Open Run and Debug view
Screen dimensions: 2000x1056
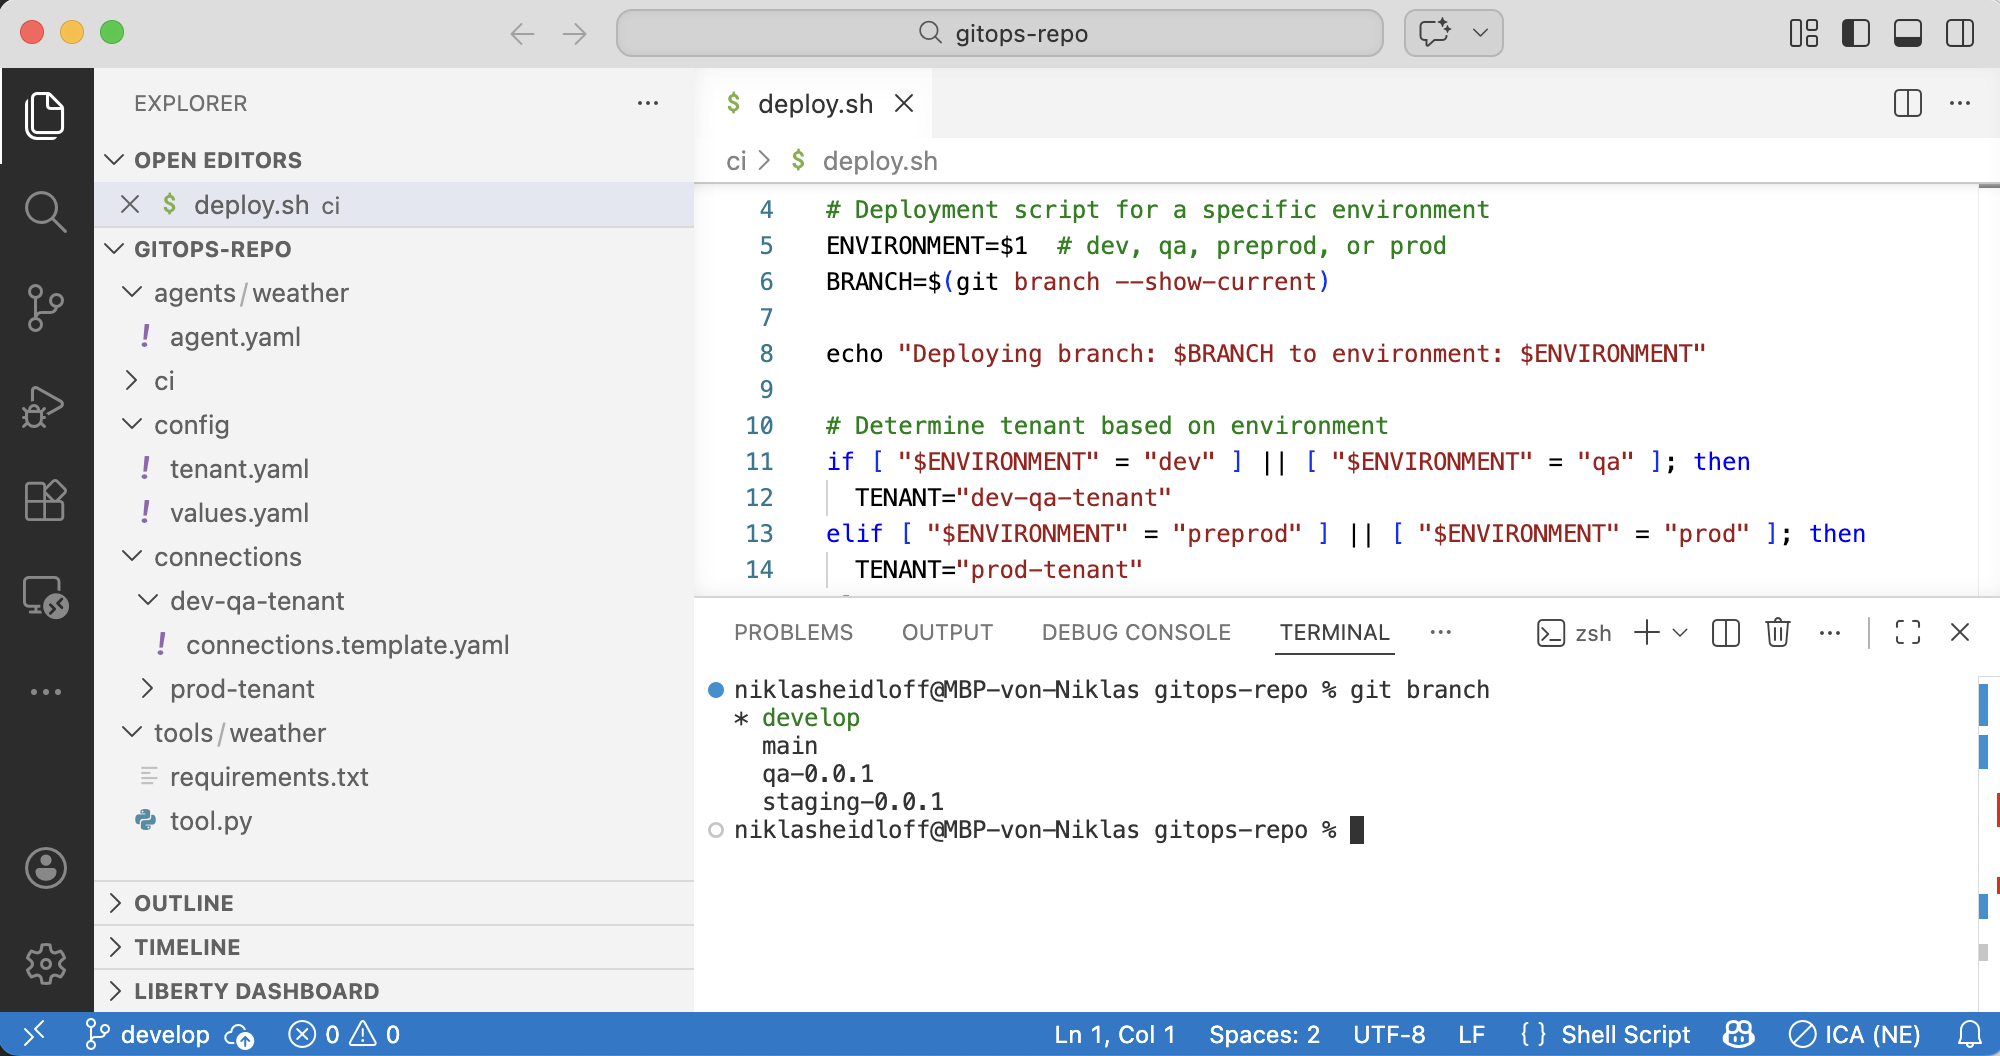tap(45, 407)
